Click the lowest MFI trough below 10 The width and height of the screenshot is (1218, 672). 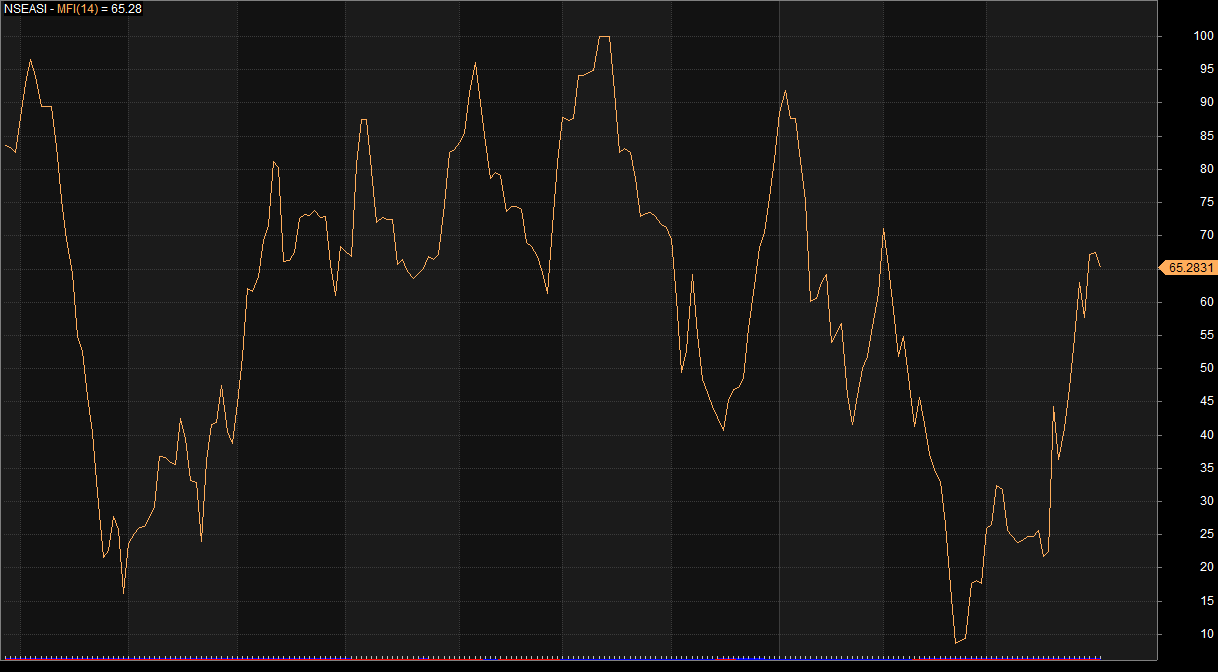coord(956,642)
